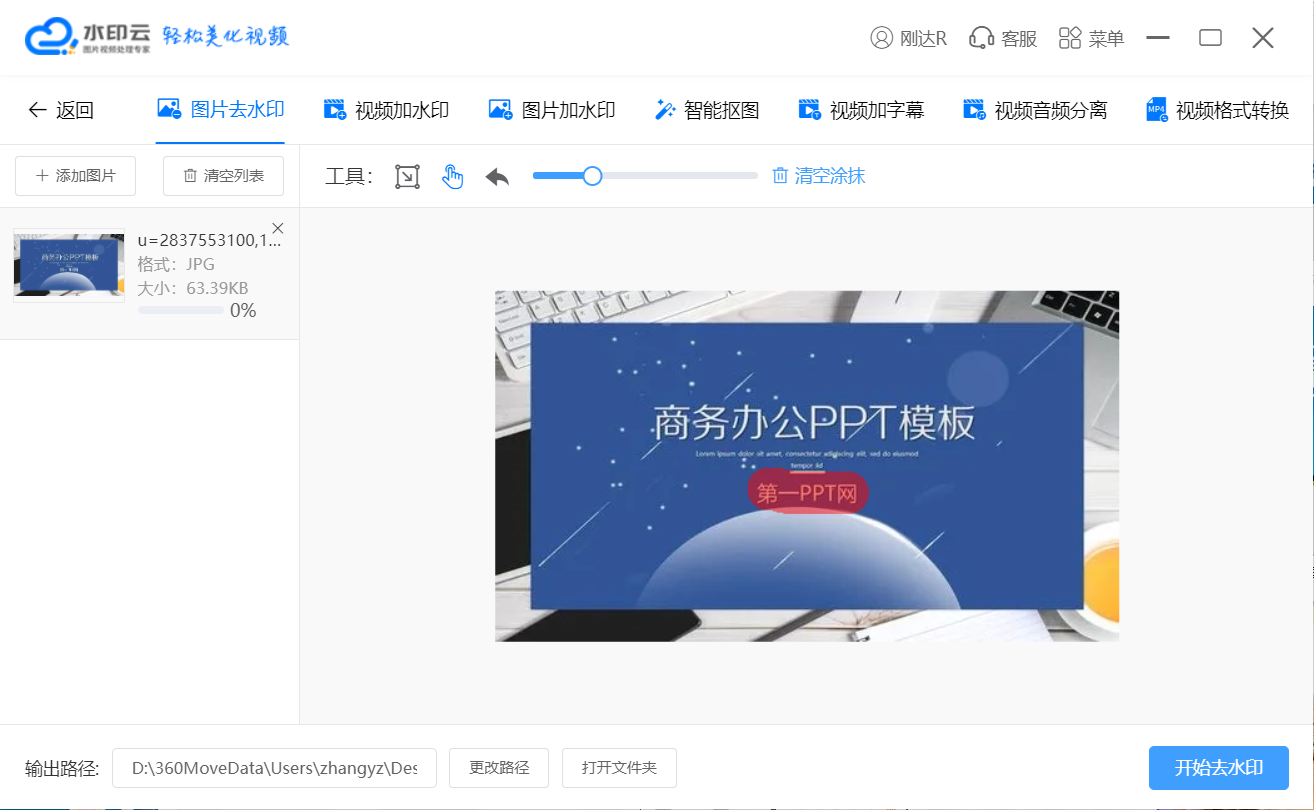
Task: Close the application window
Action: pos(1262,38)
